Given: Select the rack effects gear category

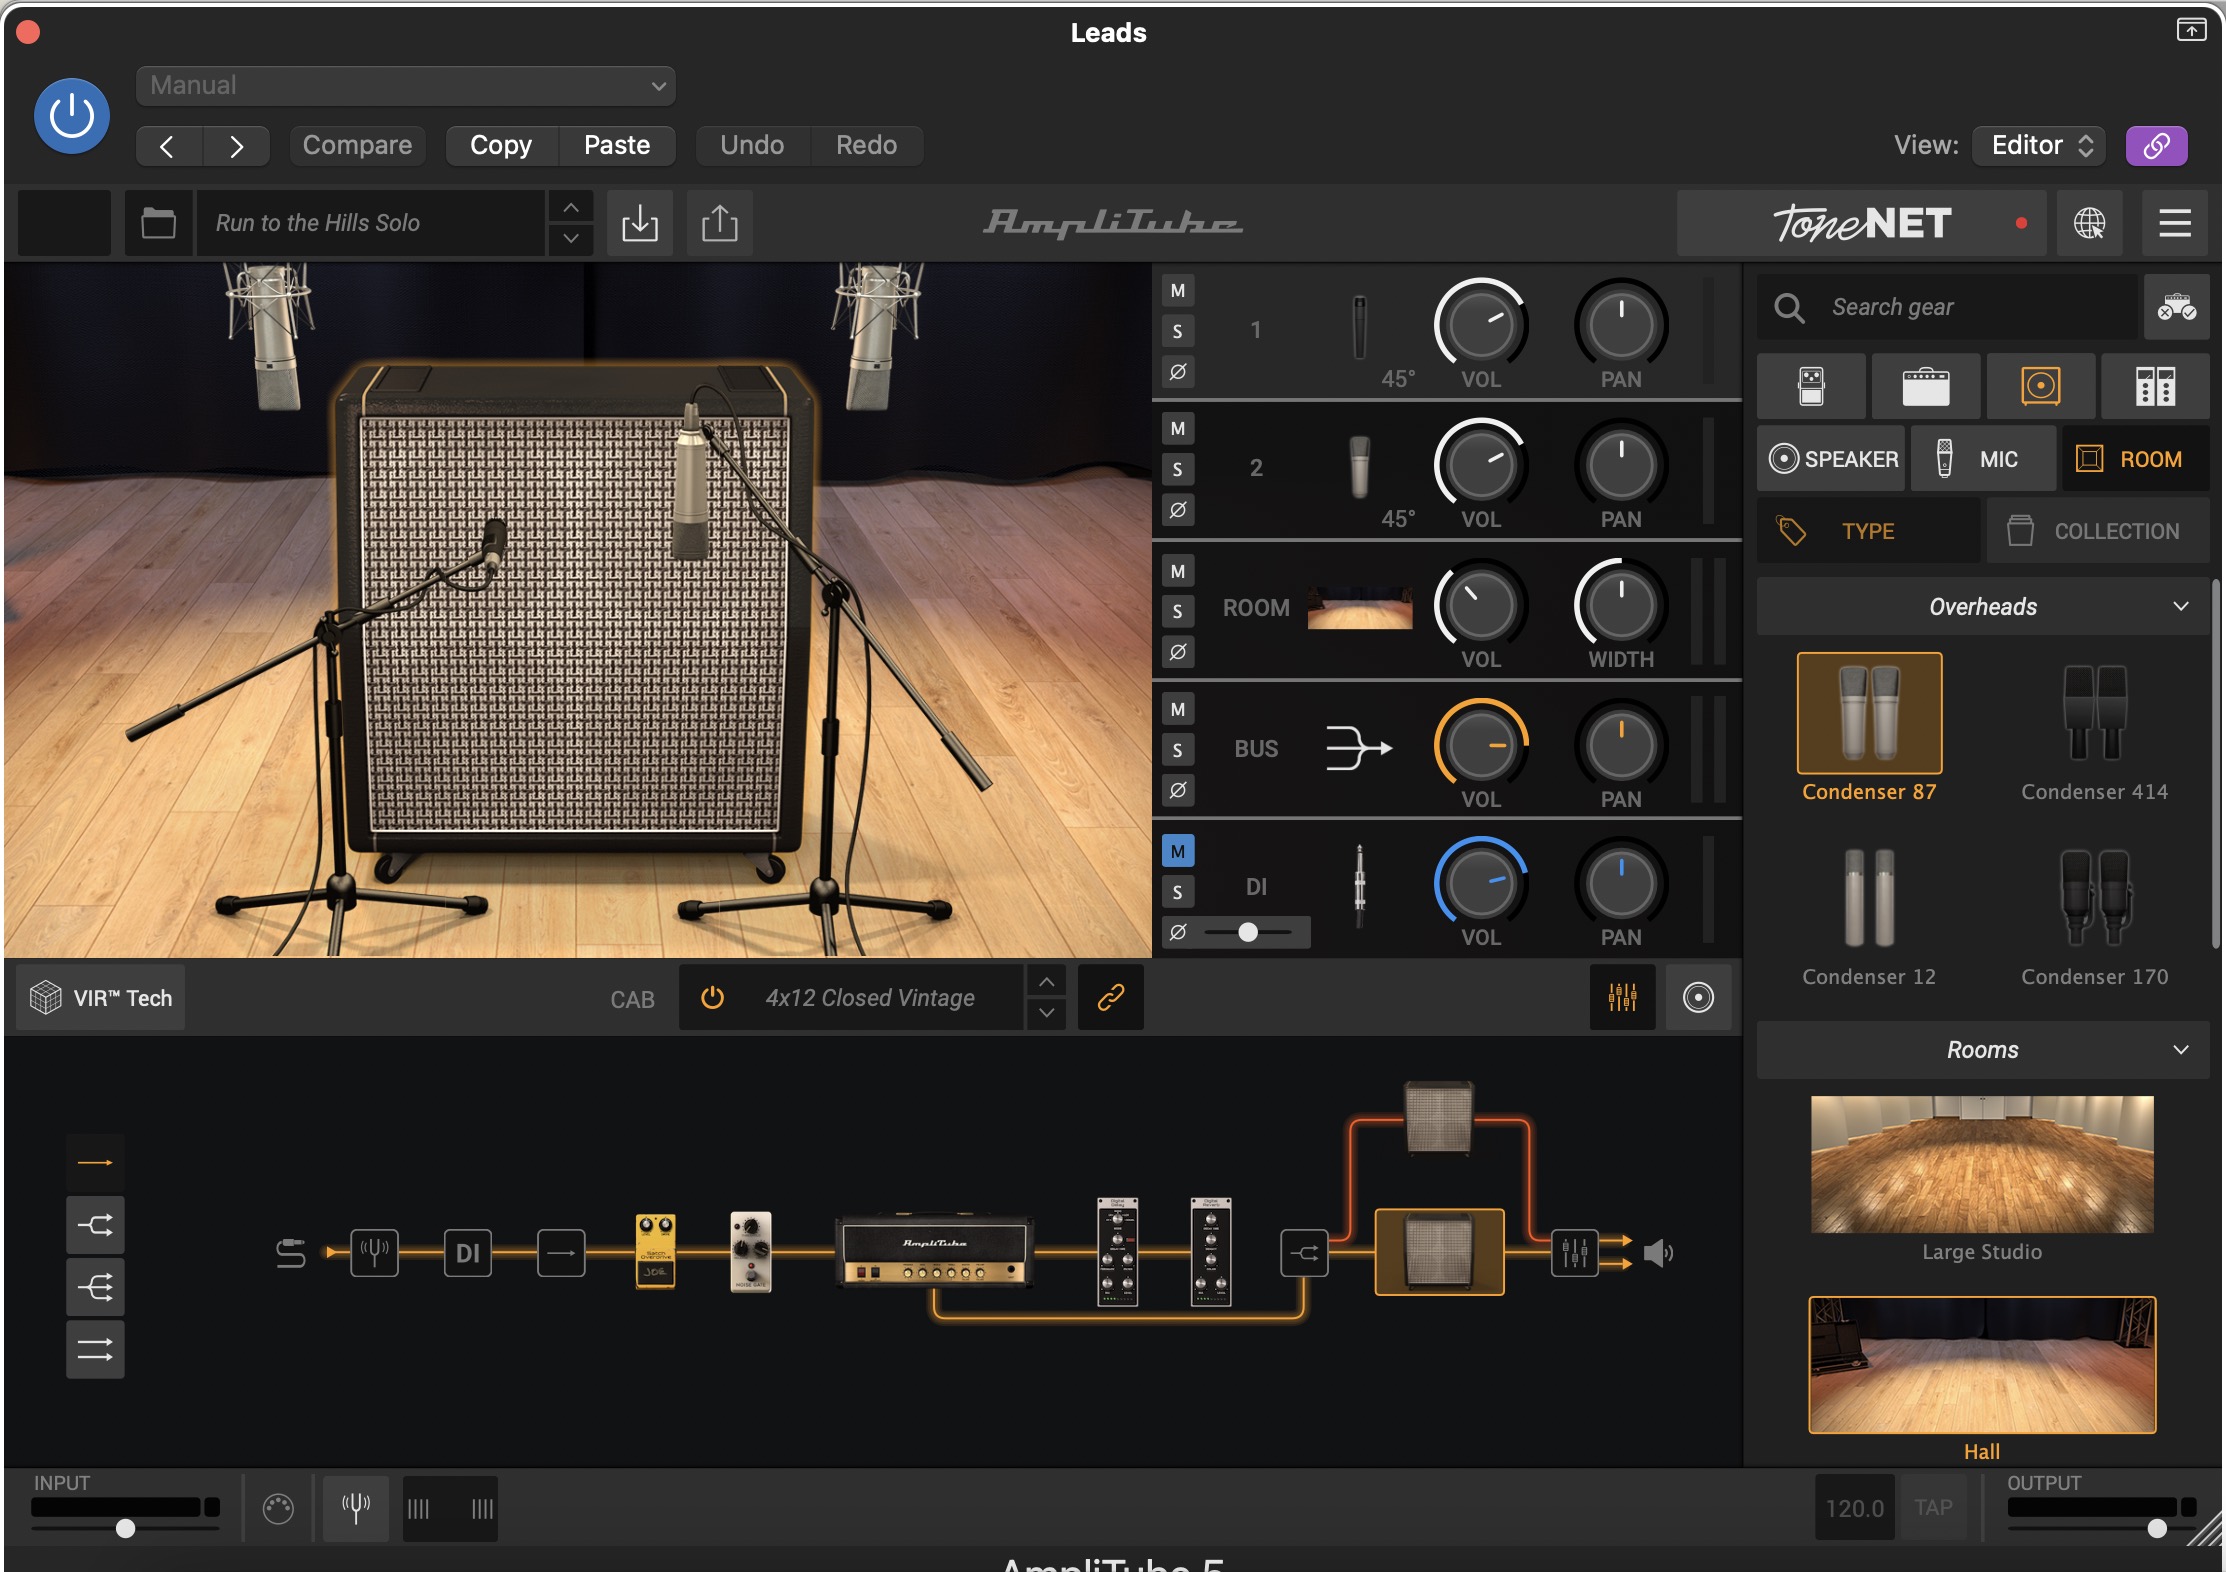Looking at the screenshot, I should pos(2155,386).
